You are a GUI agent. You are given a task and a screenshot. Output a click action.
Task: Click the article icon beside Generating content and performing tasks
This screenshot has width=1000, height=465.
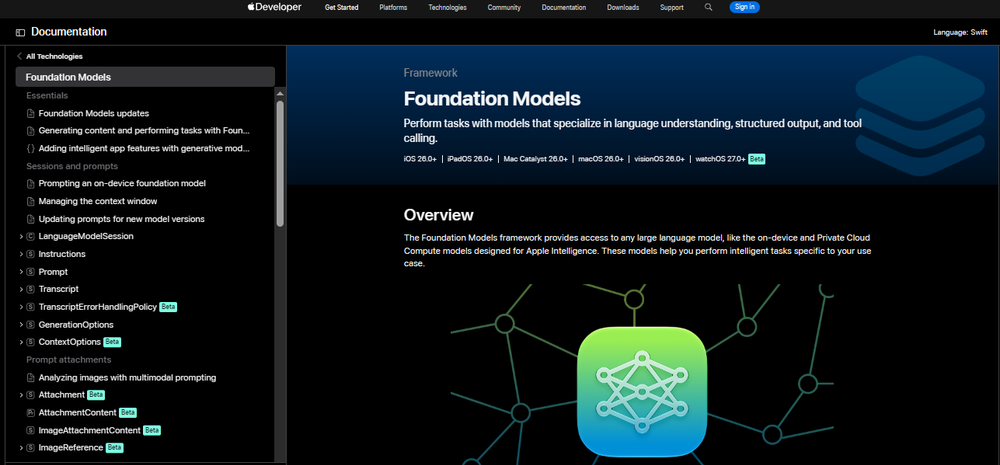[30, 131]
